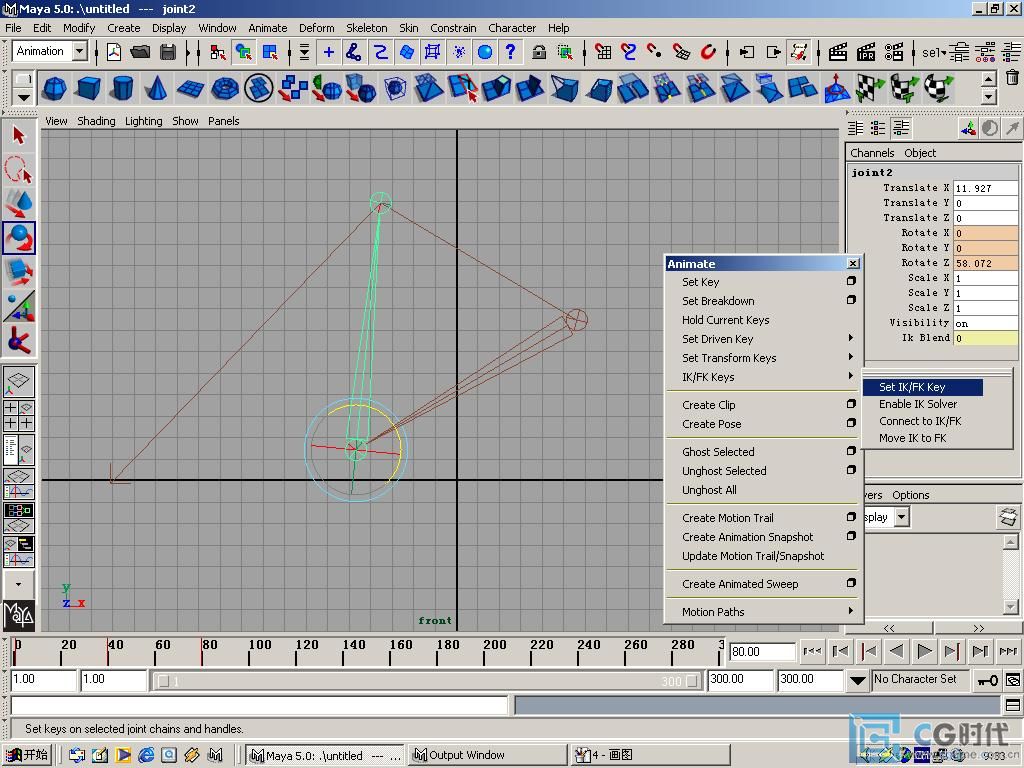Open the shelf tabs dropdown arrow
Viewport: 1024px width, 768px height.
23,97
